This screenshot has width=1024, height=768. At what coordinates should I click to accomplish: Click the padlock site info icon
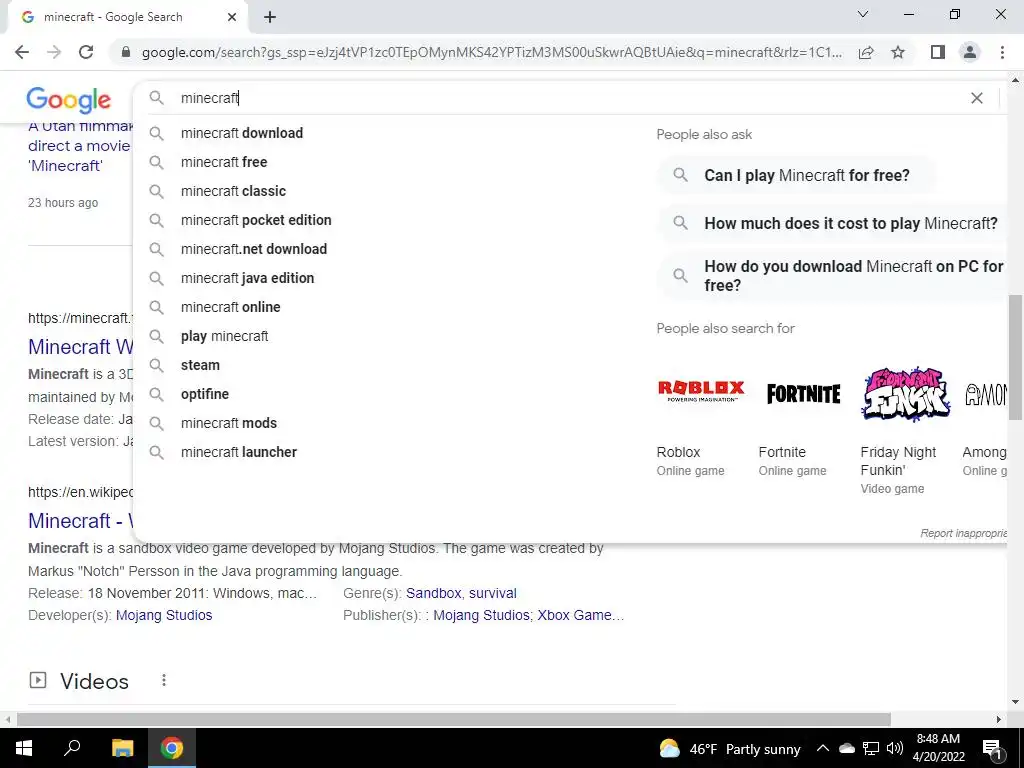[126, 52]
